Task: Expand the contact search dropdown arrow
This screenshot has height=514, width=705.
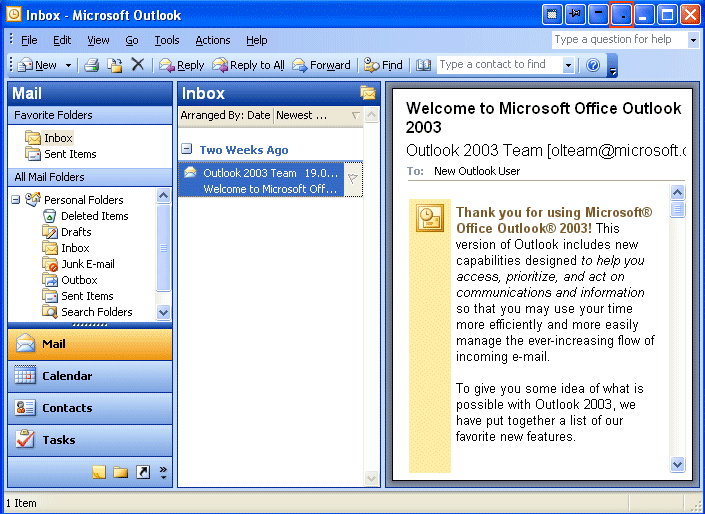Action: tap(568, 65)
